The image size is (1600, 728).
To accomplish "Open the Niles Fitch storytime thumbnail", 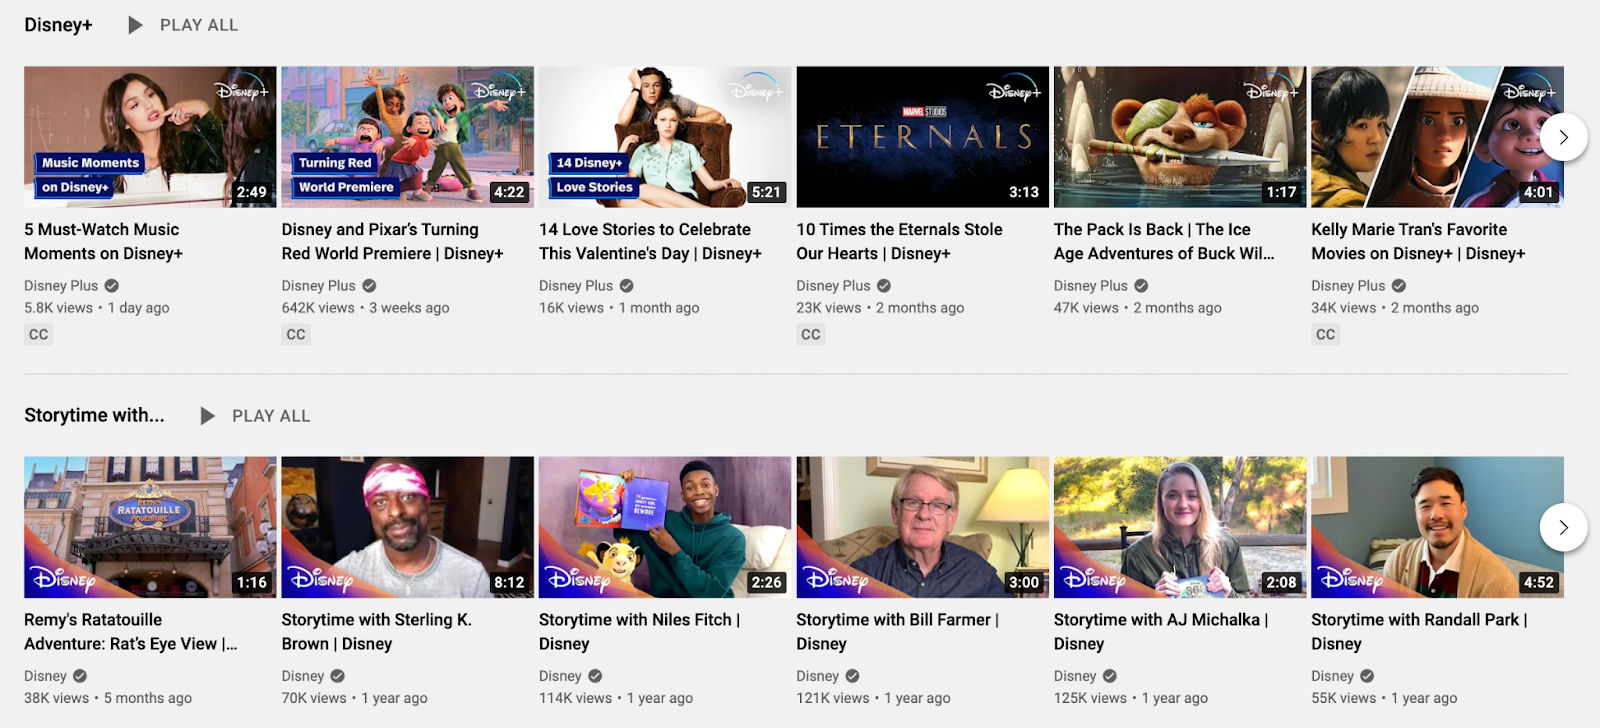I will (x=665, y=527).
